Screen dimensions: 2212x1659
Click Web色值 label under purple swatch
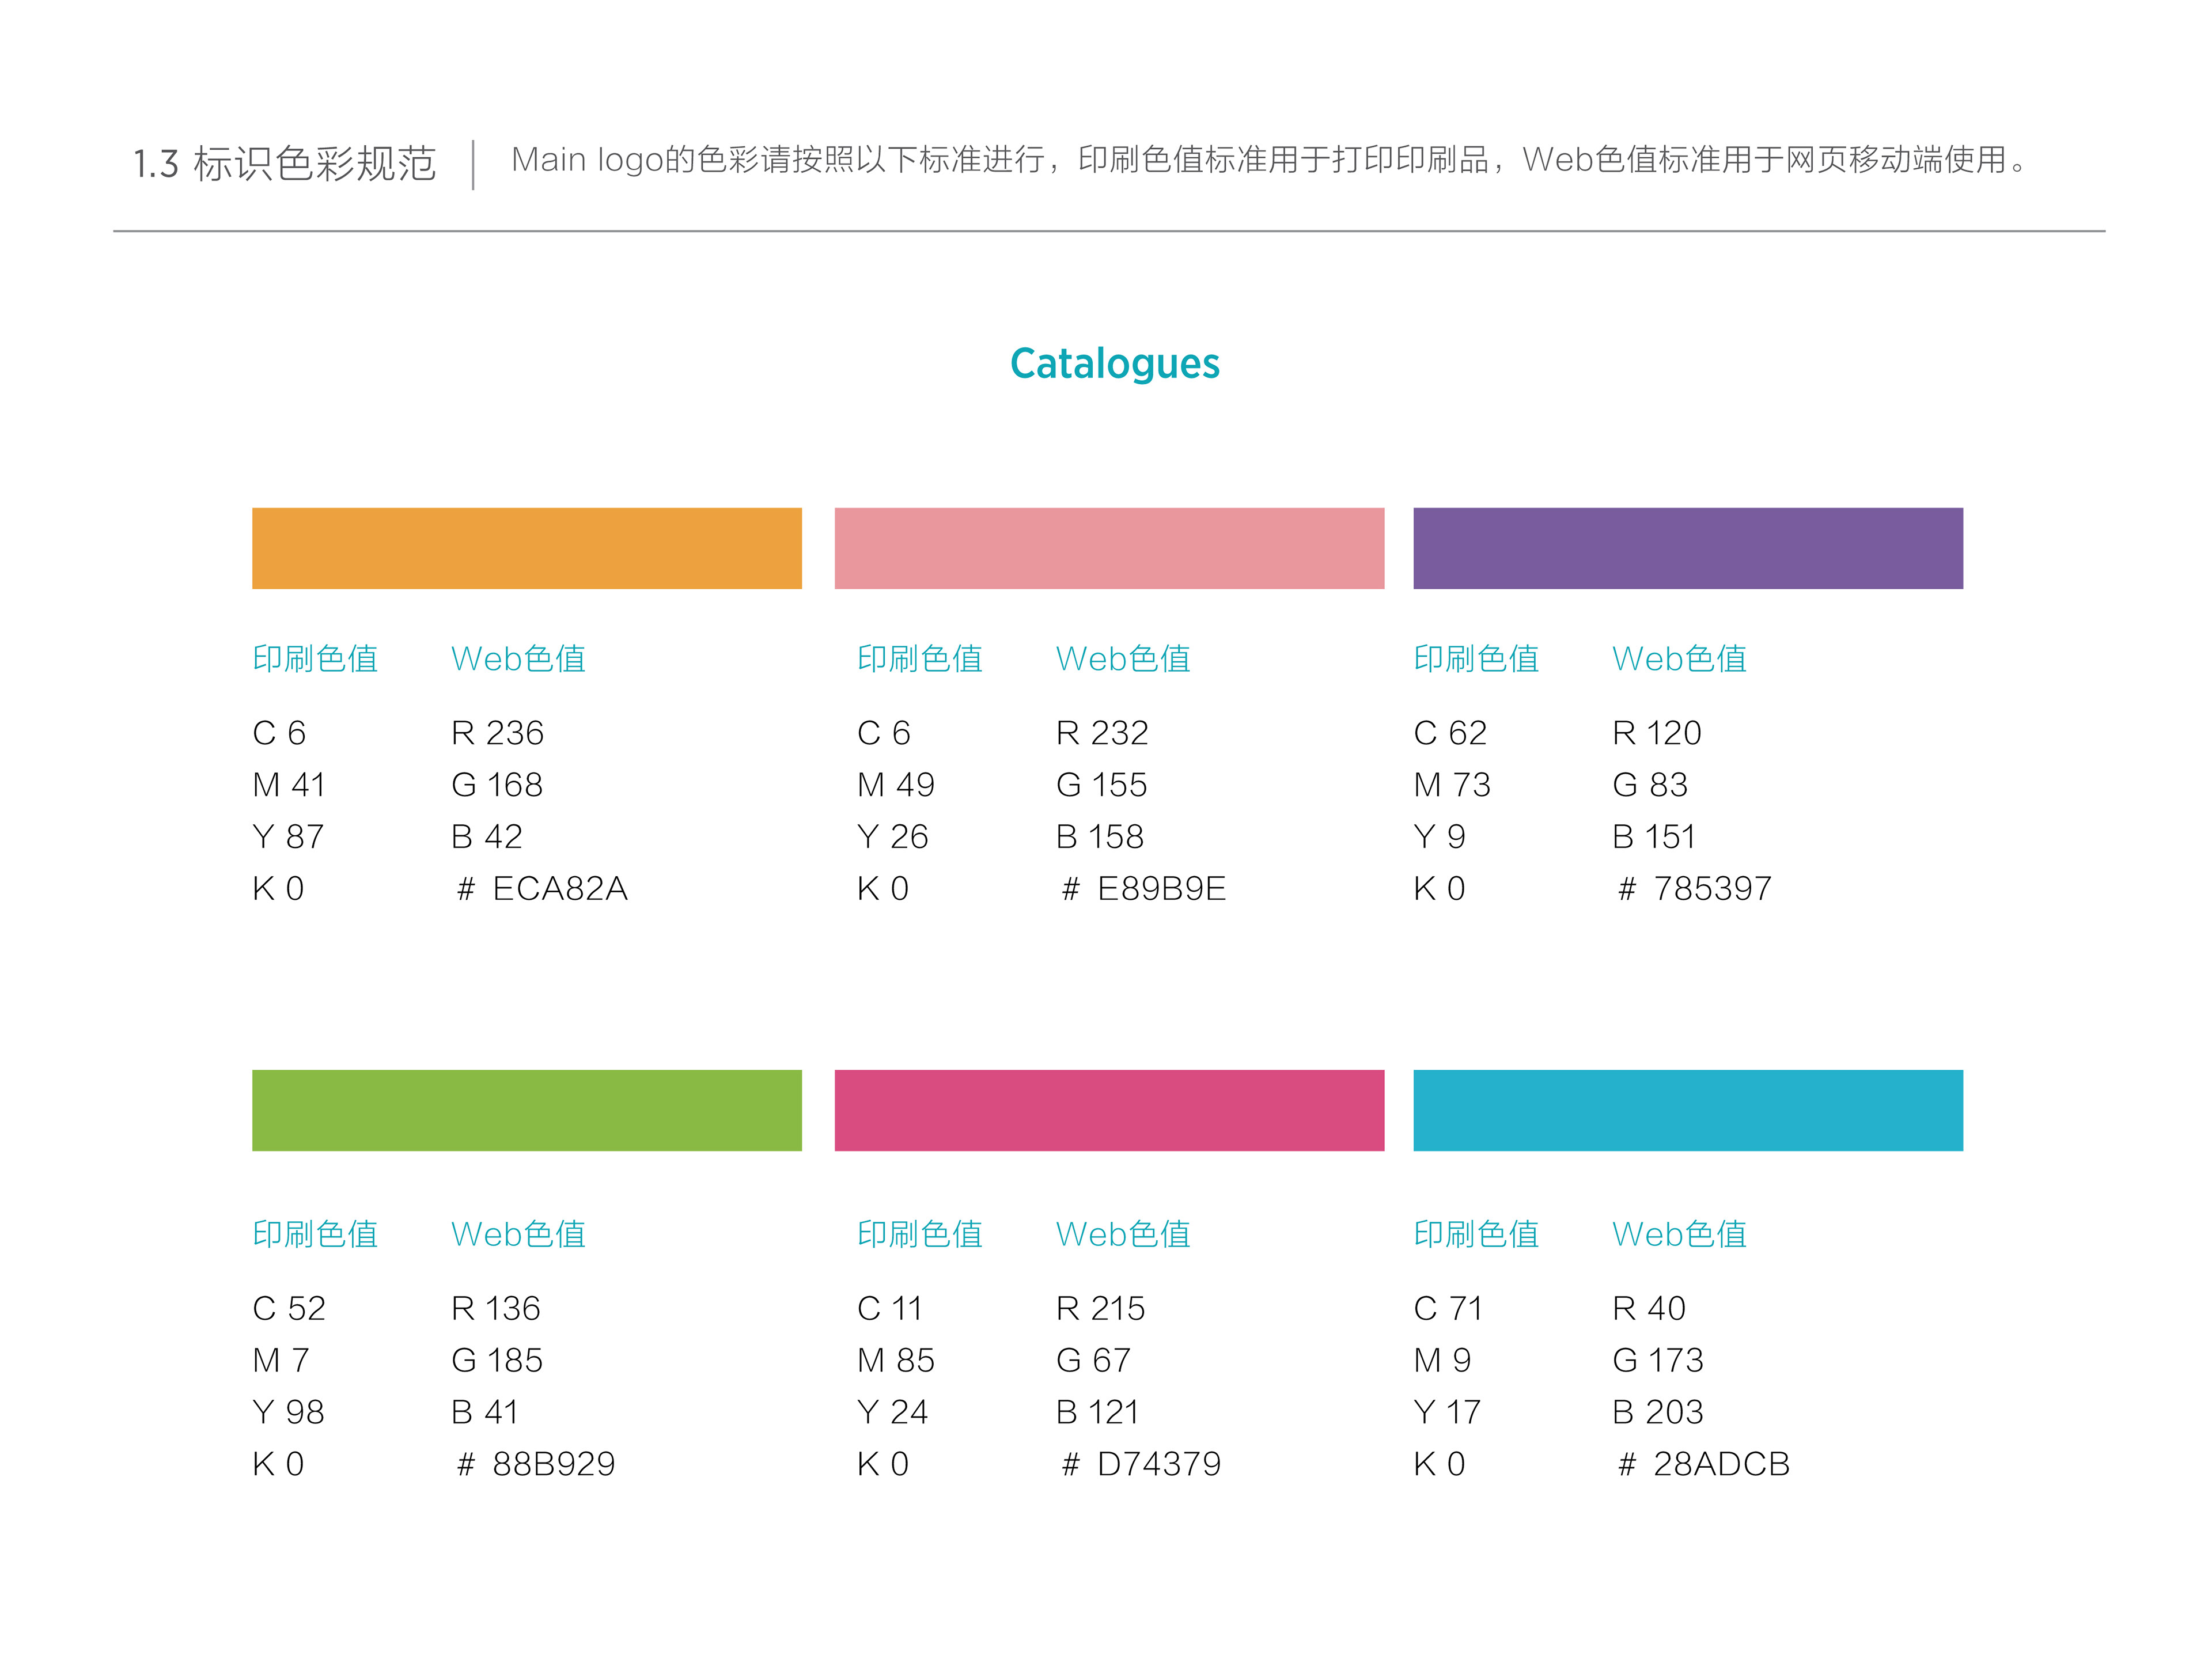coord(1679,659)
